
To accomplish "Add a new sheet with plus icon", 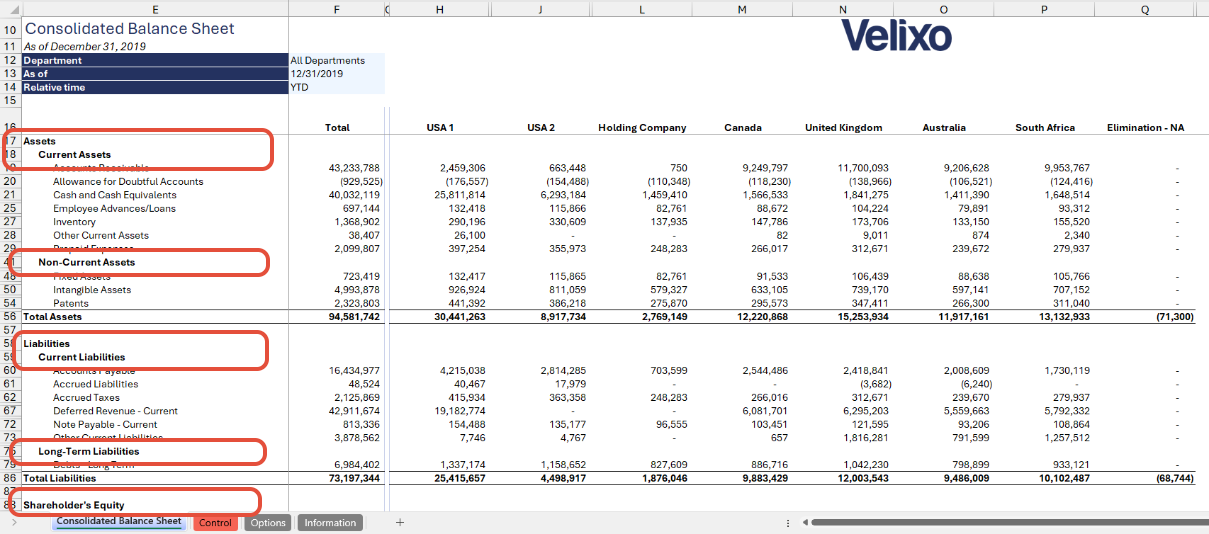I will pos(399,522).
